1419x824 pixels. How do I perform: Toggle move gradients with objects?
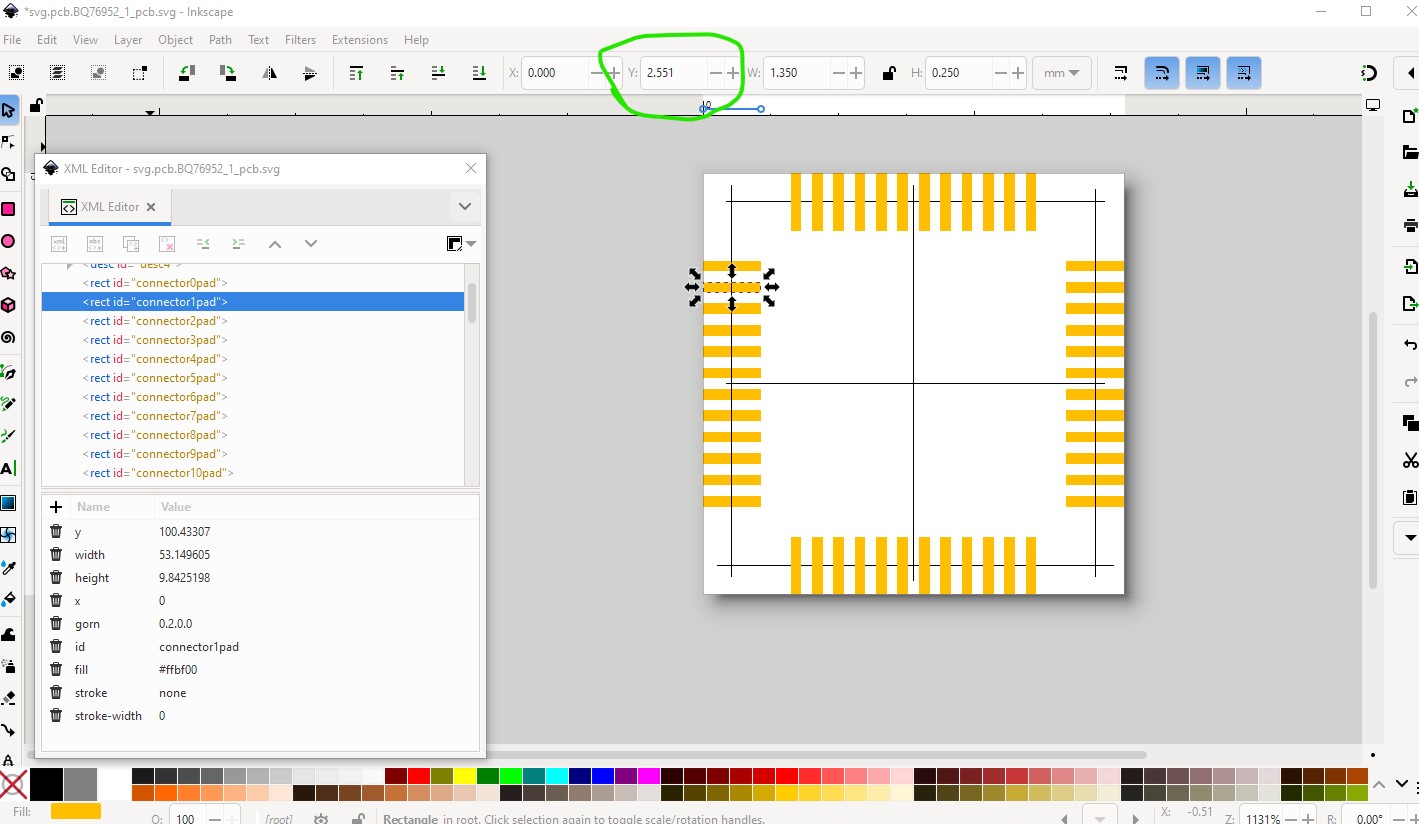tap(1203, 73)
